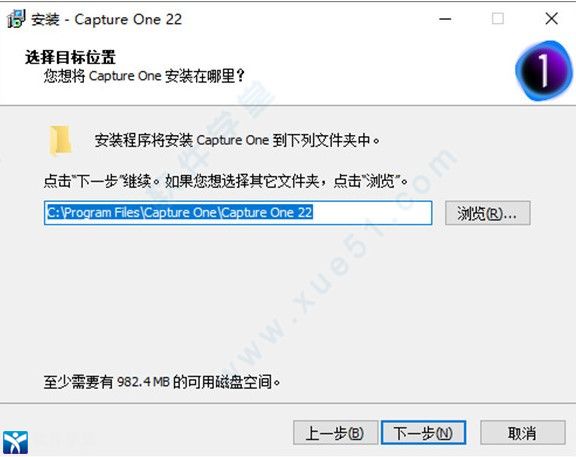Minimize the Capture One 22 installer window
The width and height of the screenshot is (576, 457).
pos(445,19)
